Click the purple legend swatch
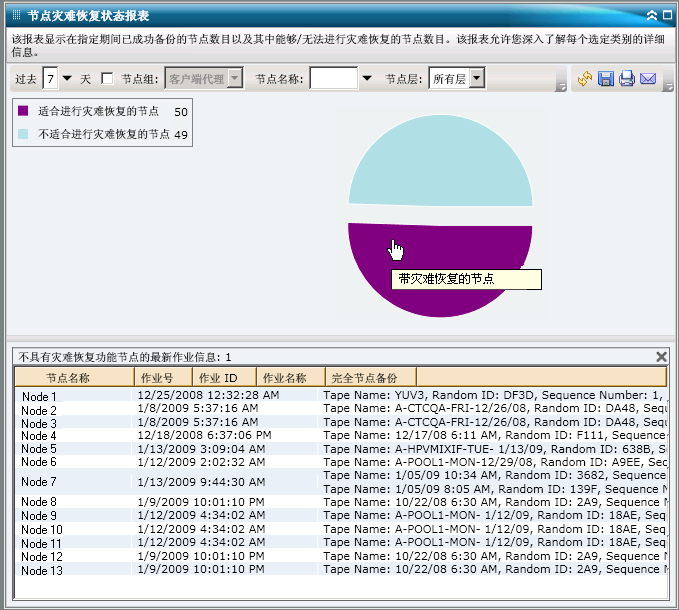Image resolution: width=679 pixels, height=610 pixels. point(23,111)
